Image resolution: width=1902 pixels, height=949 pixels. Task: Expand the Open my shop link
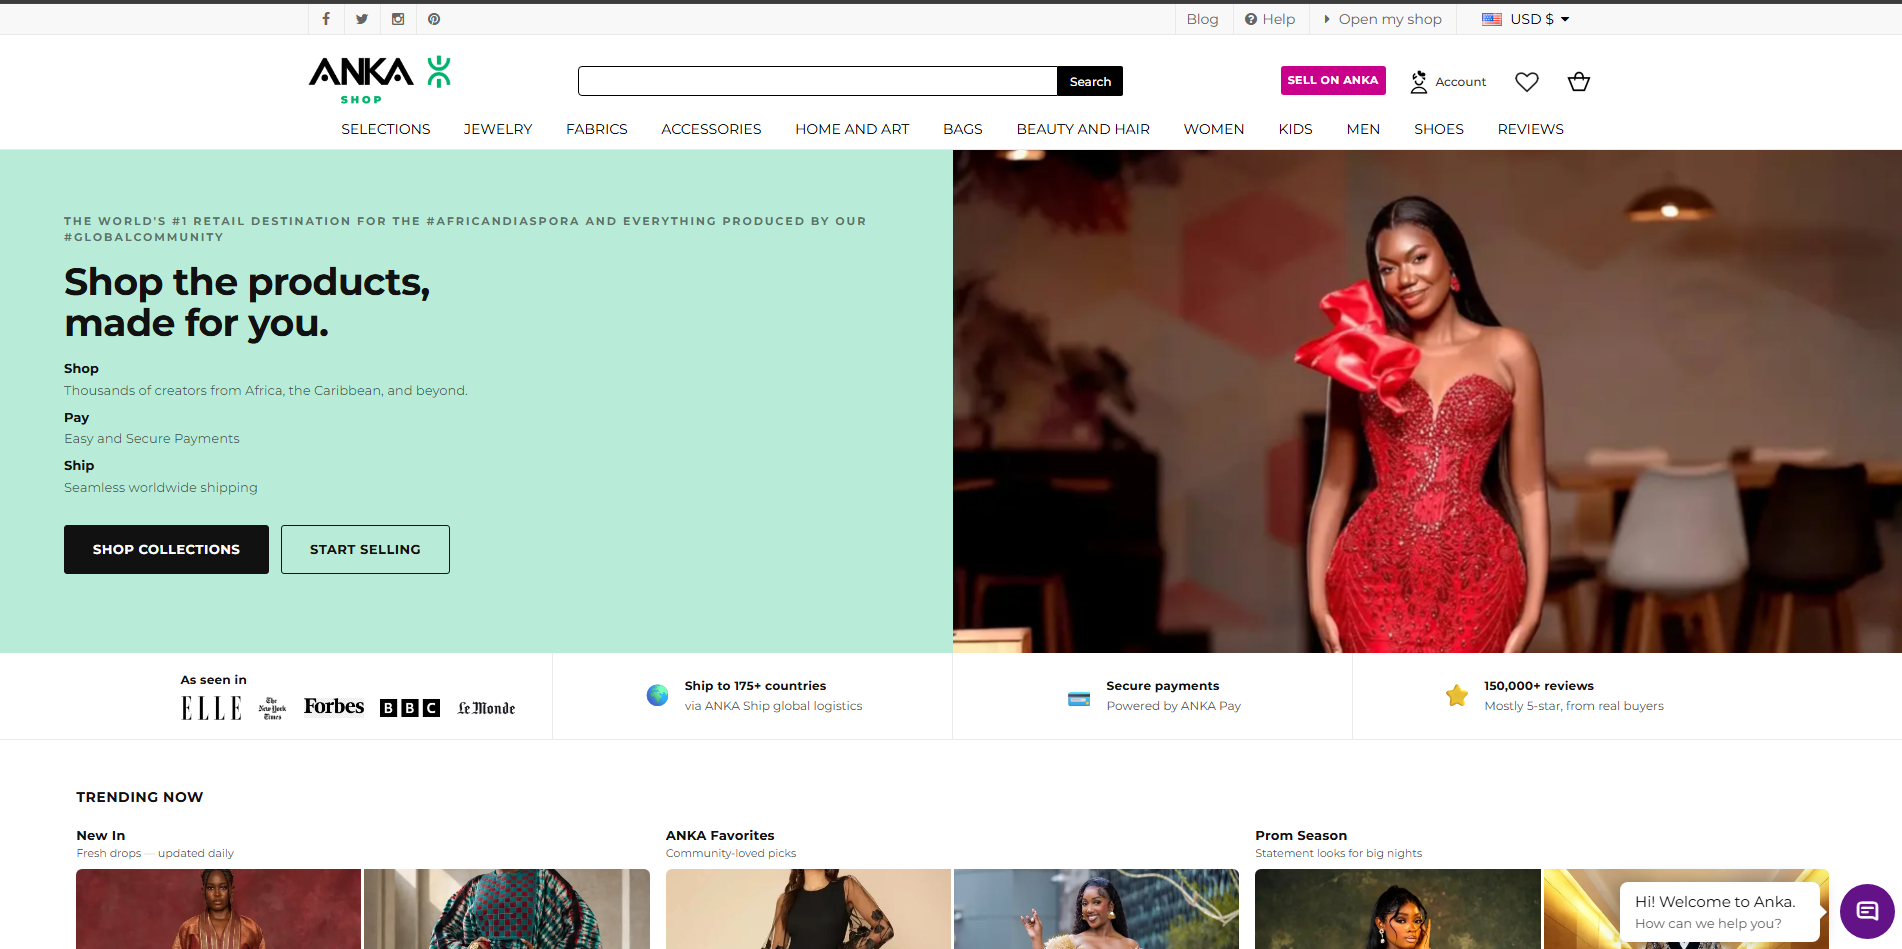[x=1383, y=19]
